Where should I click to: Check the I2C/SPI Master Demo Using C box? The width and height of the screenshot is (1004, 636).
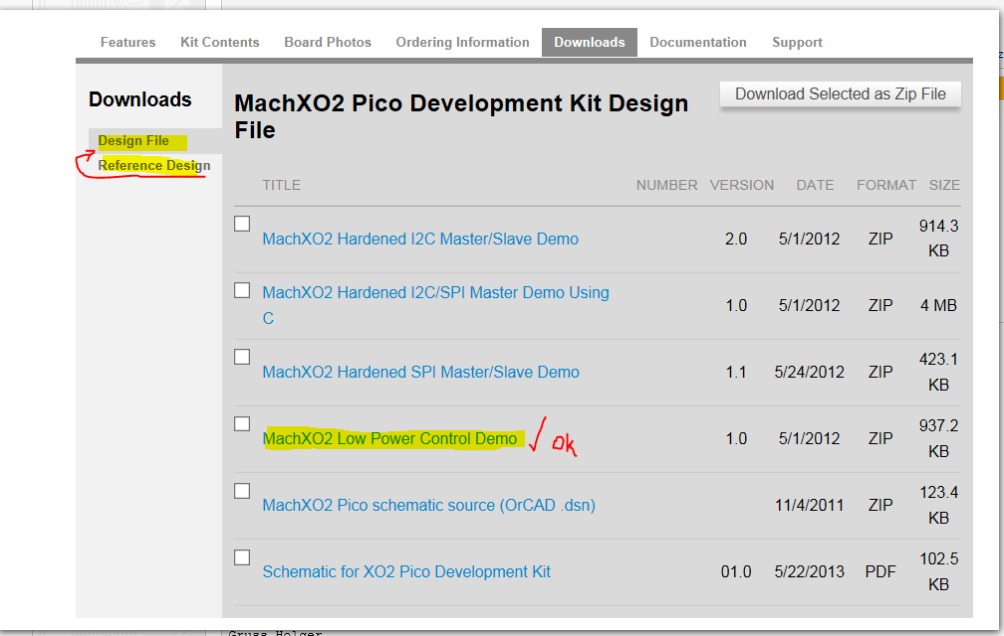pyautogui.click(x=242, y=291)
